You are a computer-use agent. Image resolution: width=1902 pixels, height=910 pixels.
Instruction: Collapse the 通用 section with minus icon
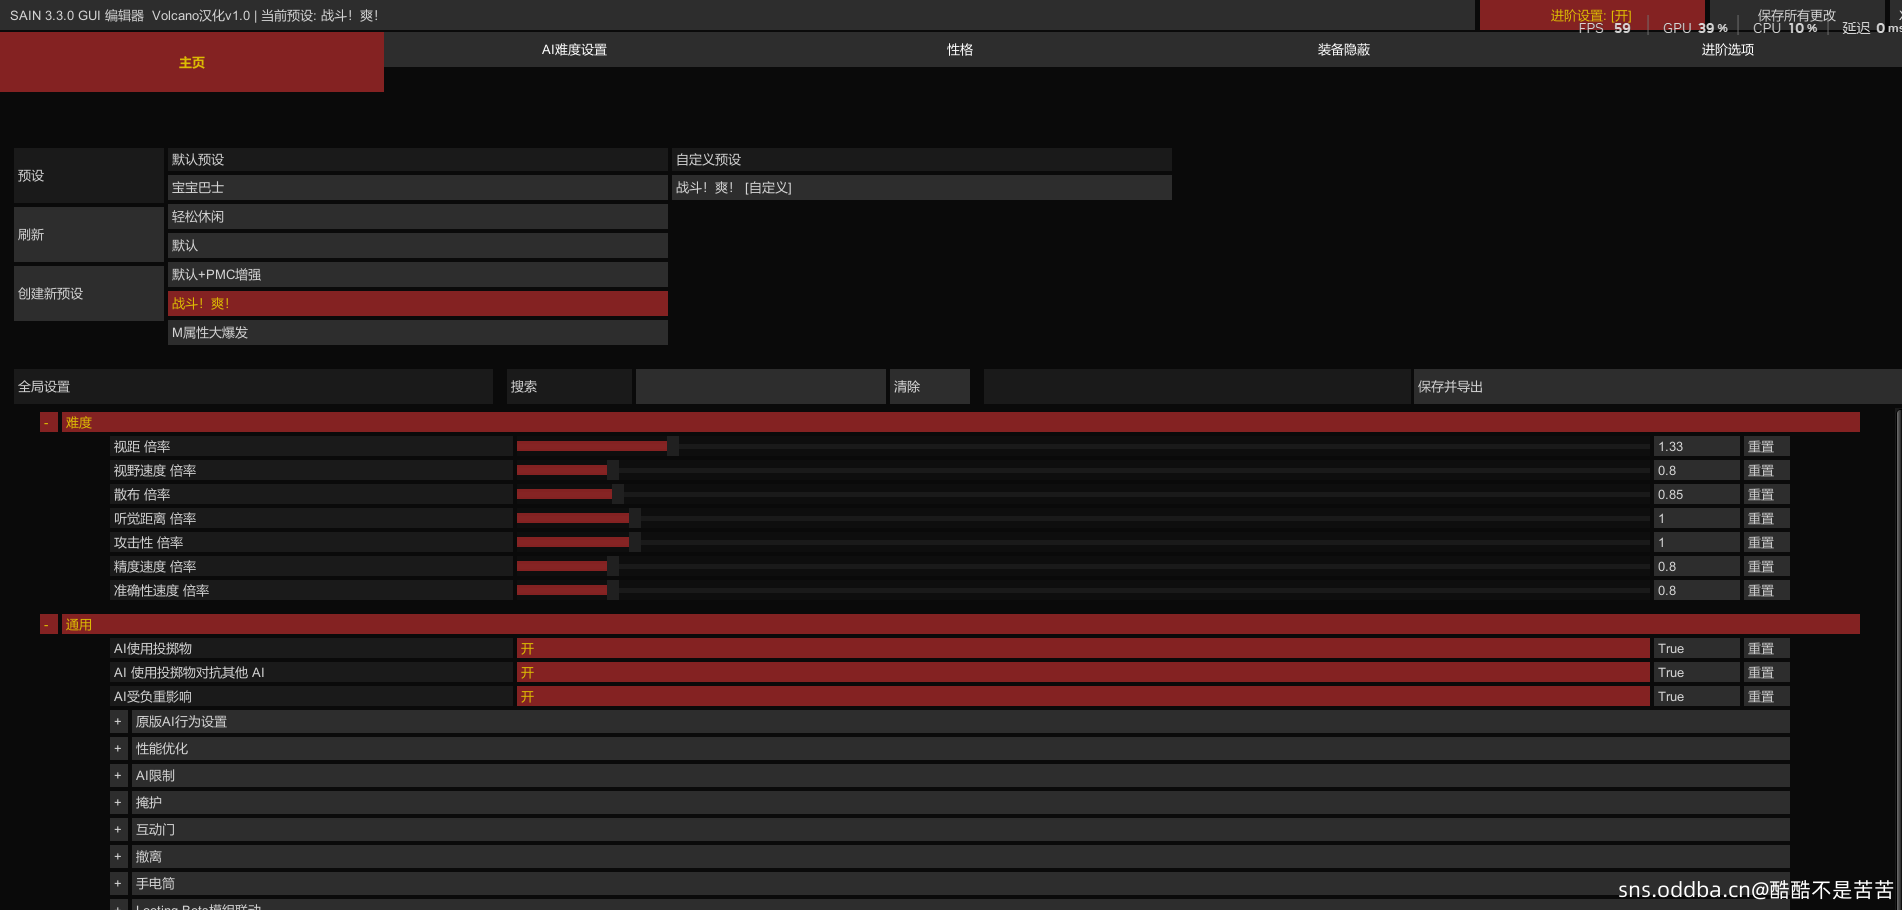47,625
